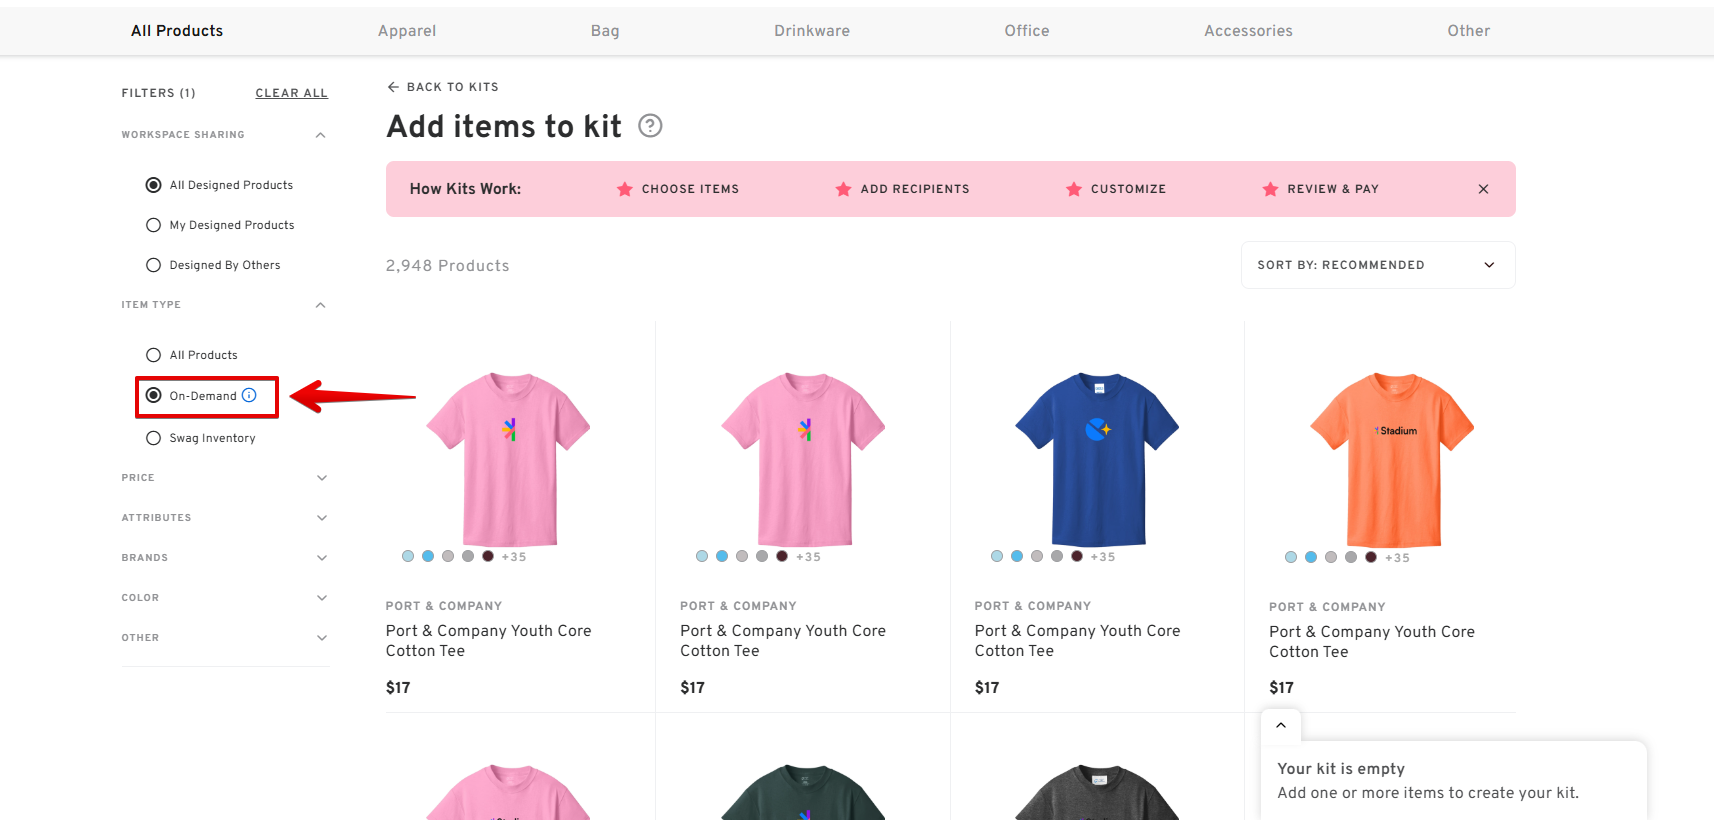
Task: Open the second pink tee's product title
Action: coord(783,641)
